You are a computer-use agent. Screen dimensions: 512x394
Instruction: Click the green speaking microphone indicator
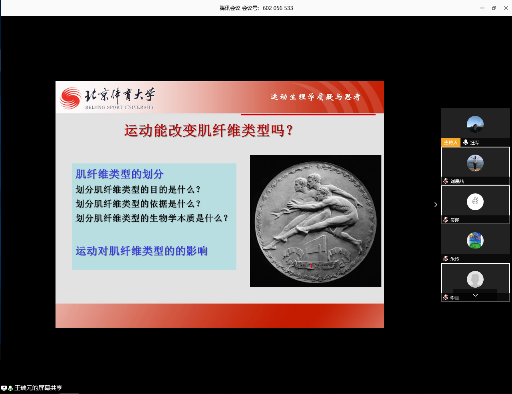coord(10,388)
